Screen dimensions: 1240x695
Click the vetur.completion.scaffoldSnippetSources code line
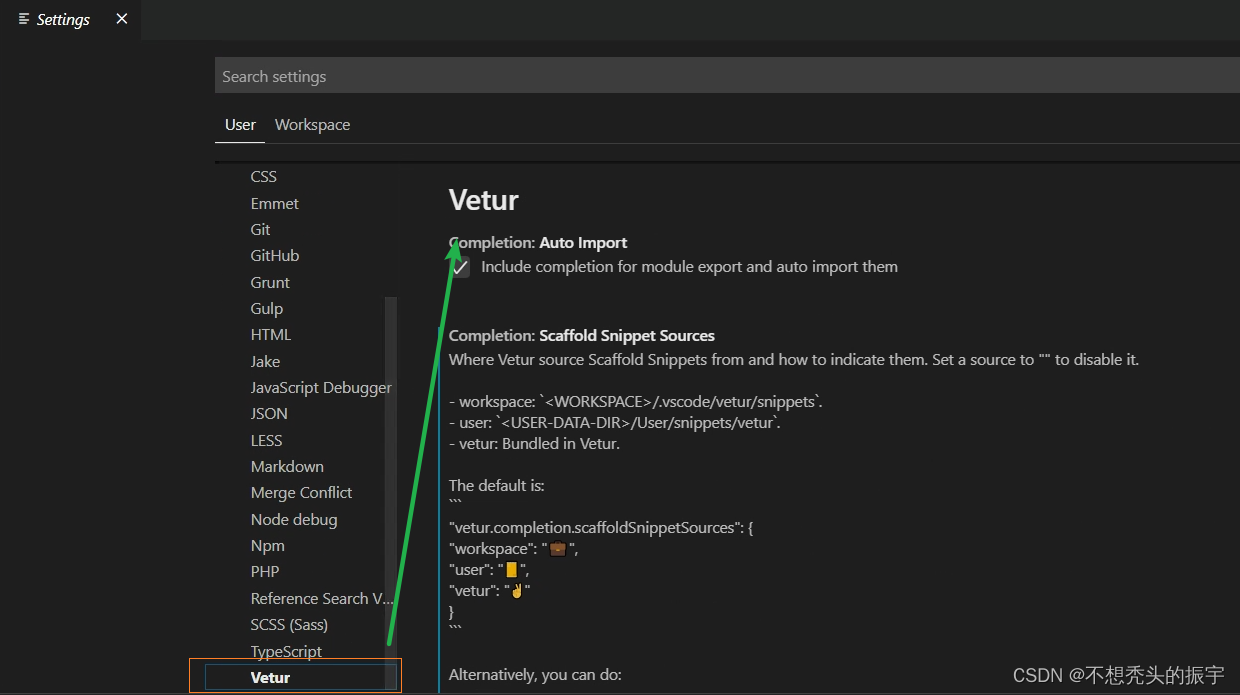pyautogui.click(x=601, y=527)
